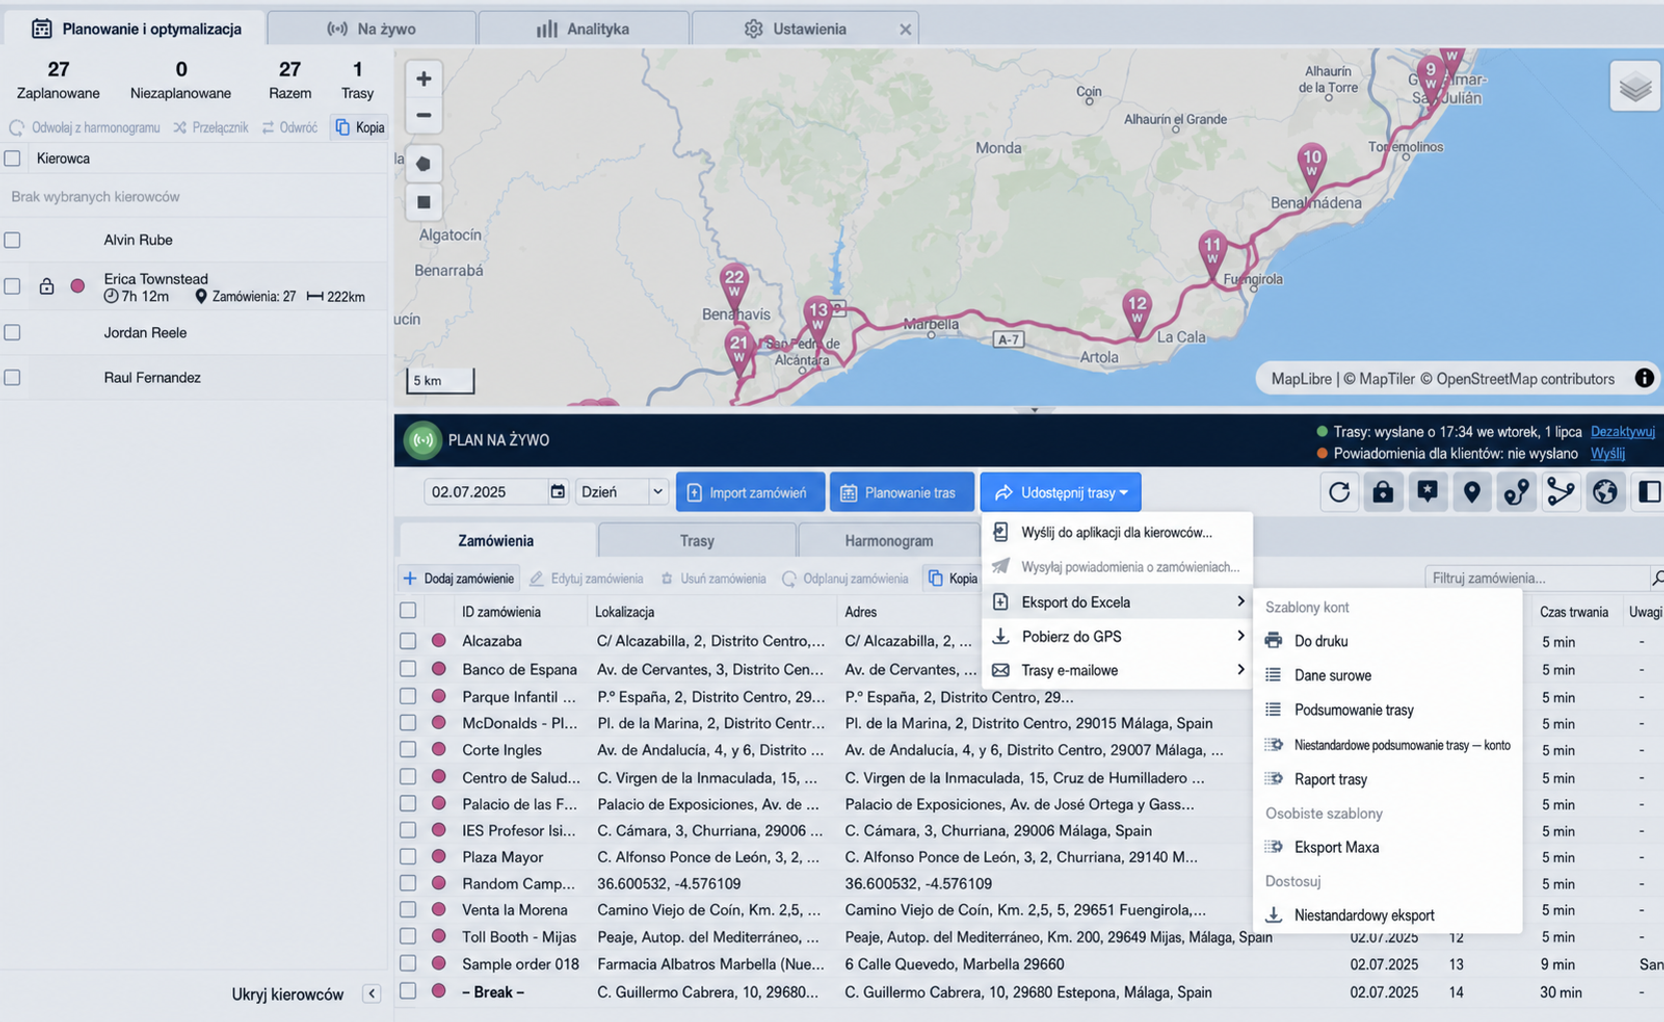The image size is (1664, 1022).
Task: Click the branching path toolbar icon
Action: [1560, 492]
